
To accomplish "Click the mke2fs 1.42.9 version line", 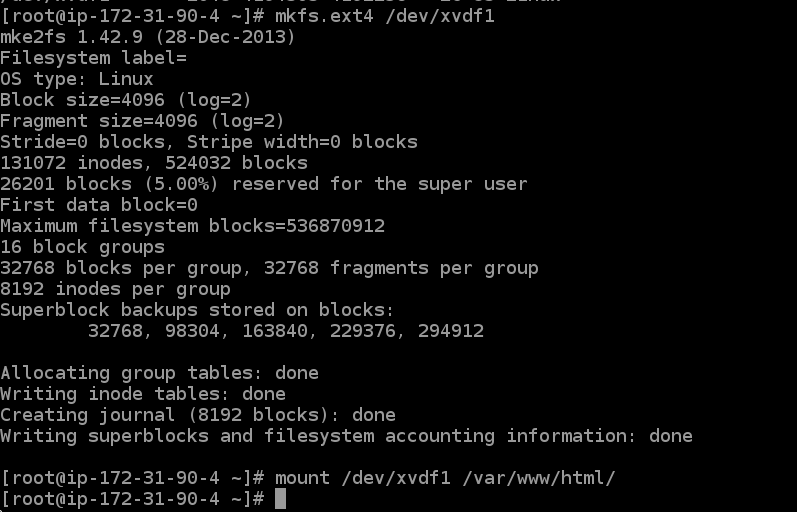I will [x=147, y=37].
